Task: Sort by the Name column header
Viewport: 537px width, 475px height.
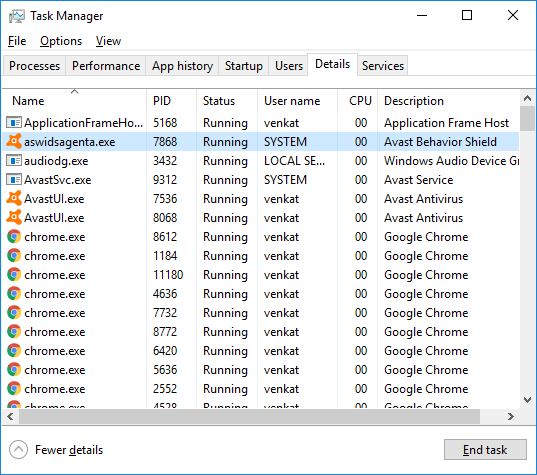Action: (x=75, y=101)
